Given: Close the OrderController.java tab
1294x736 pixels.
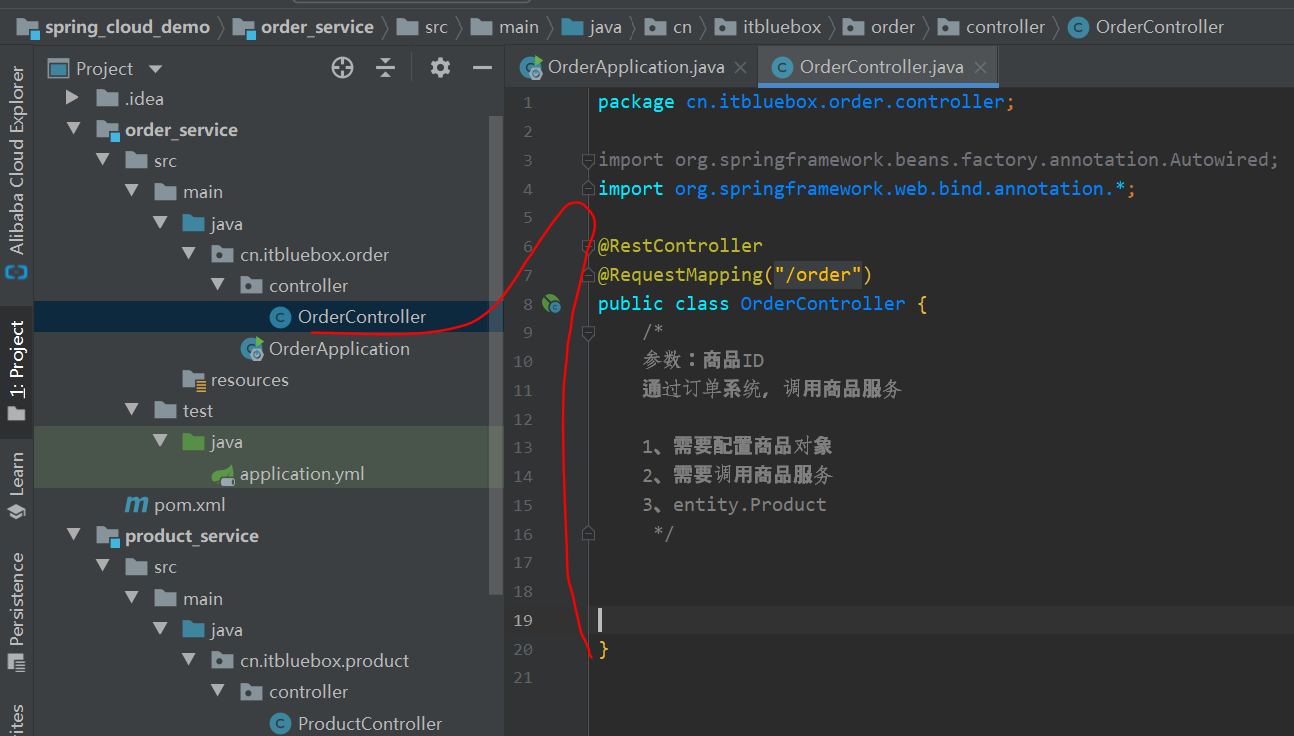Looking at the screenshot, I should [980, 68].
